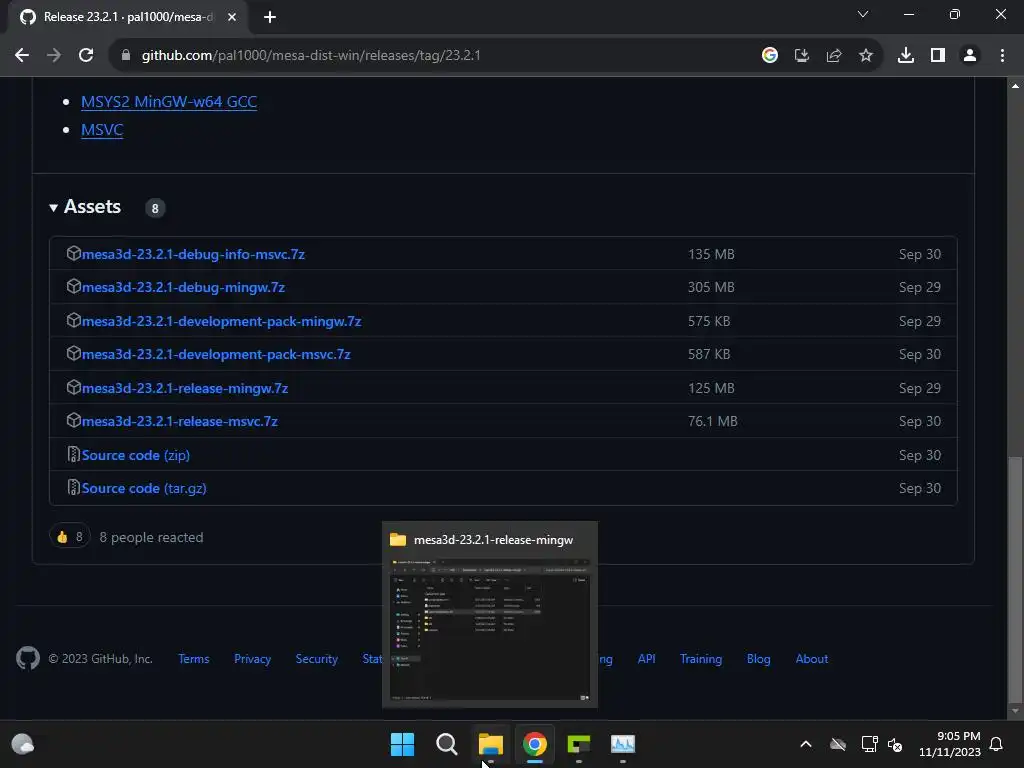Download mesa3d-23.2.1-debug-mingw.7z
The height and width of the screenshot is (768, 1024).
(x=183, y=287)
